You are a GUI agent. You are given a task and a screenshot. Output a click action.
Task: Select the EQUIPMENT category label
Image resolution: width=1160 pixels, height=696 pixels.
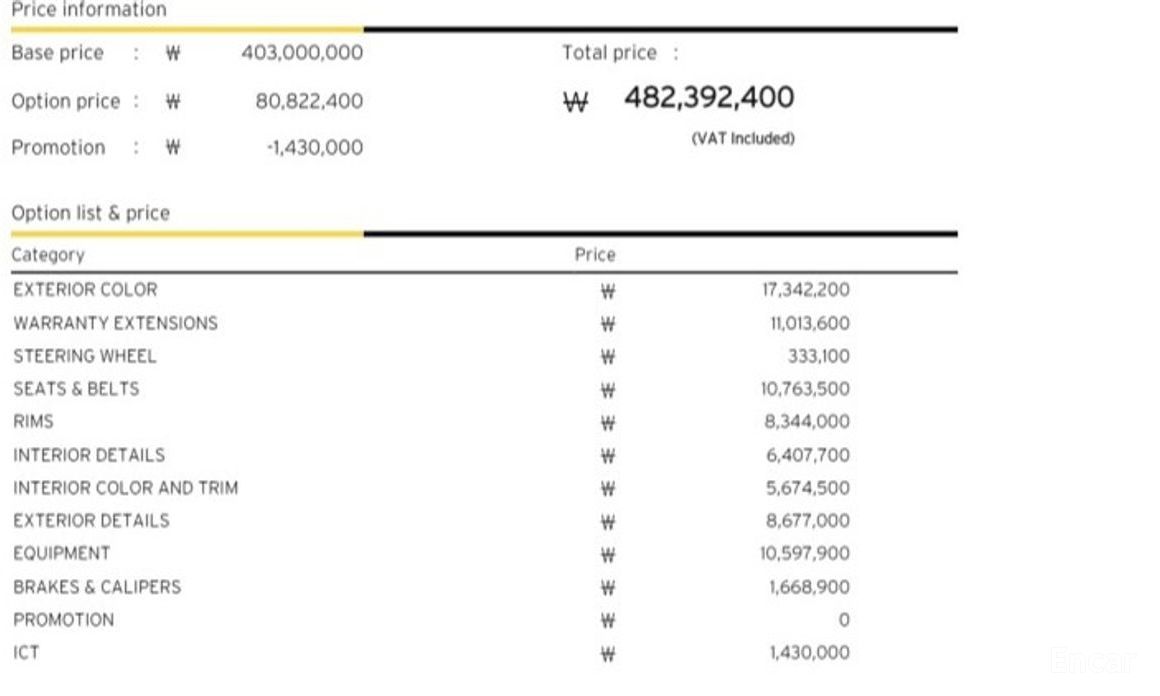coord(62,553)
